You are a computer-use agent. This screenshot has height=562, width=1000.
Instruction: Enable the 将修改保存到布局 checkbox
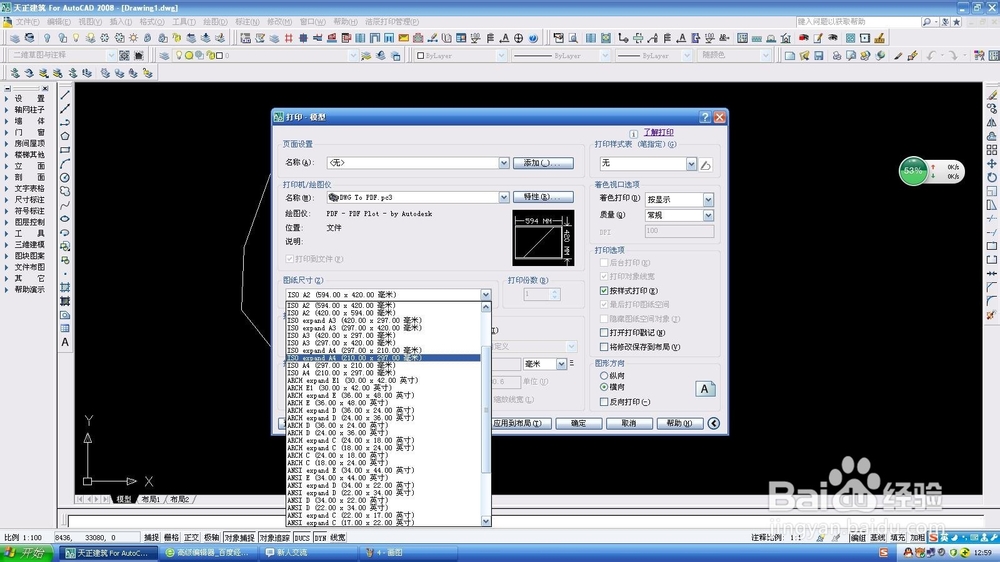coord(604,347)
